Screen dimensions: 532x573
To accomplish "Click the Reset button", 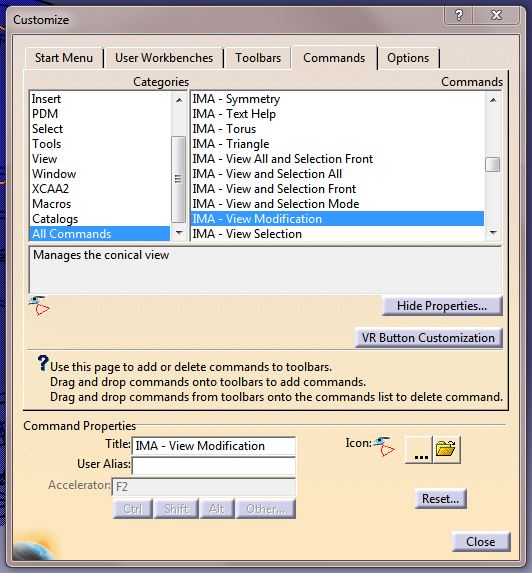I will coord(440,498).
